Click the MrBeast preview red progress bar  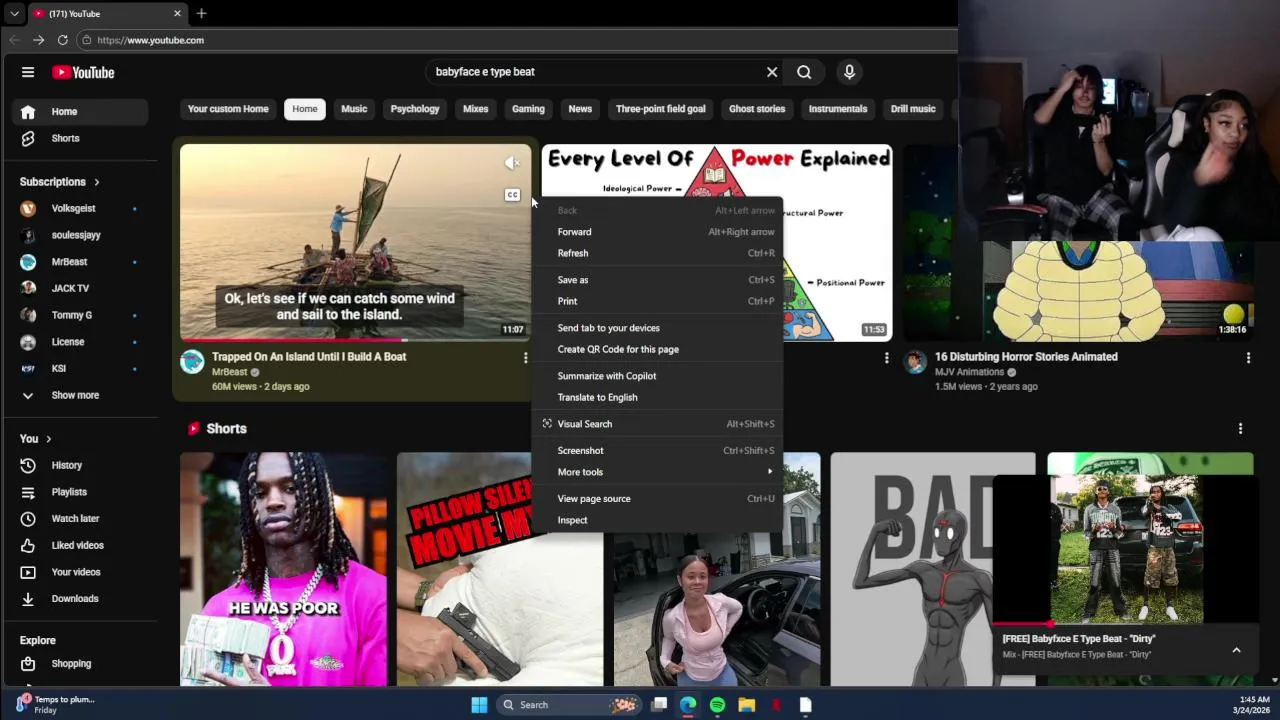coord(292,340)
